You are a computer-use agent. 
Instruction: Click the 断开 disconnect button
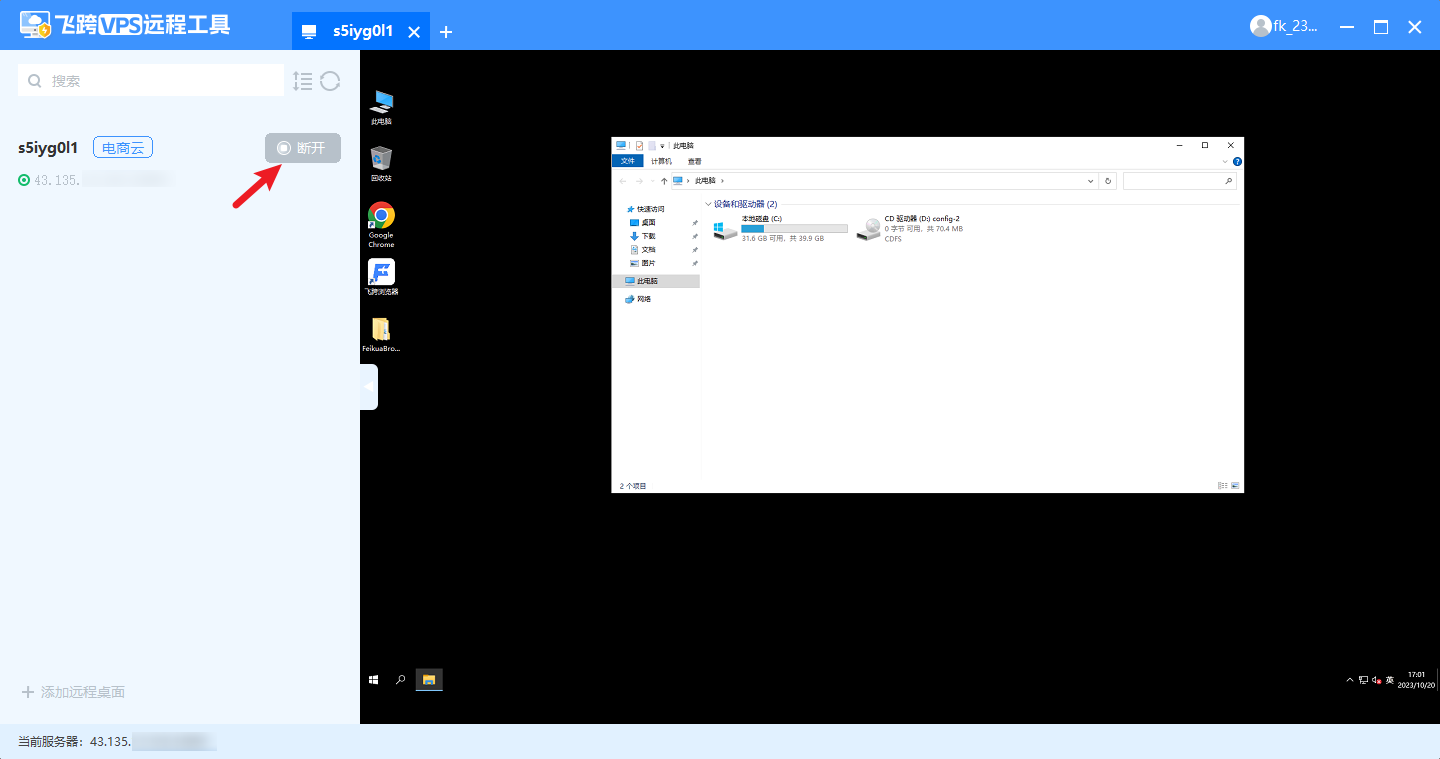point(303,148)
